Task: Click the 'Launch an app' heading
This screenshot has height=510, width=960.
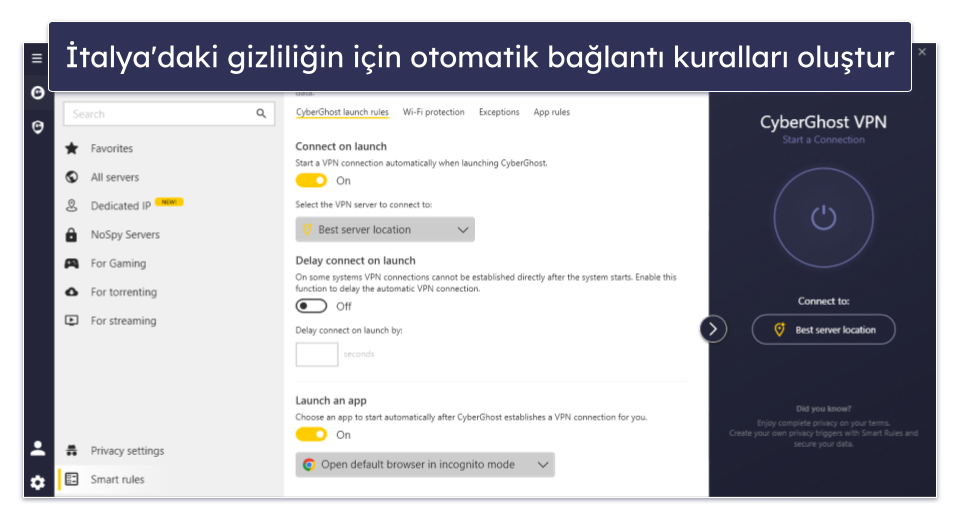Action: [x=331, y=400]
